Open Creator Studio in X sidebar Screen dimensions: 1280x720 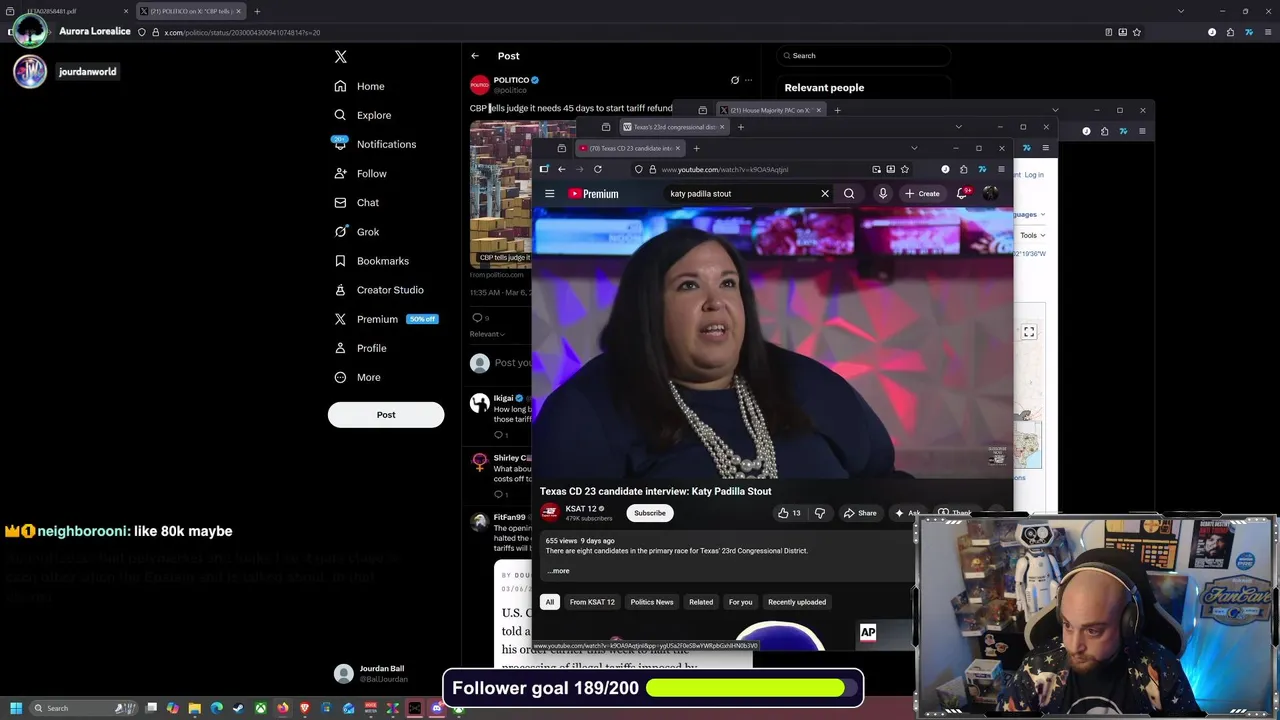coord(378,290)
